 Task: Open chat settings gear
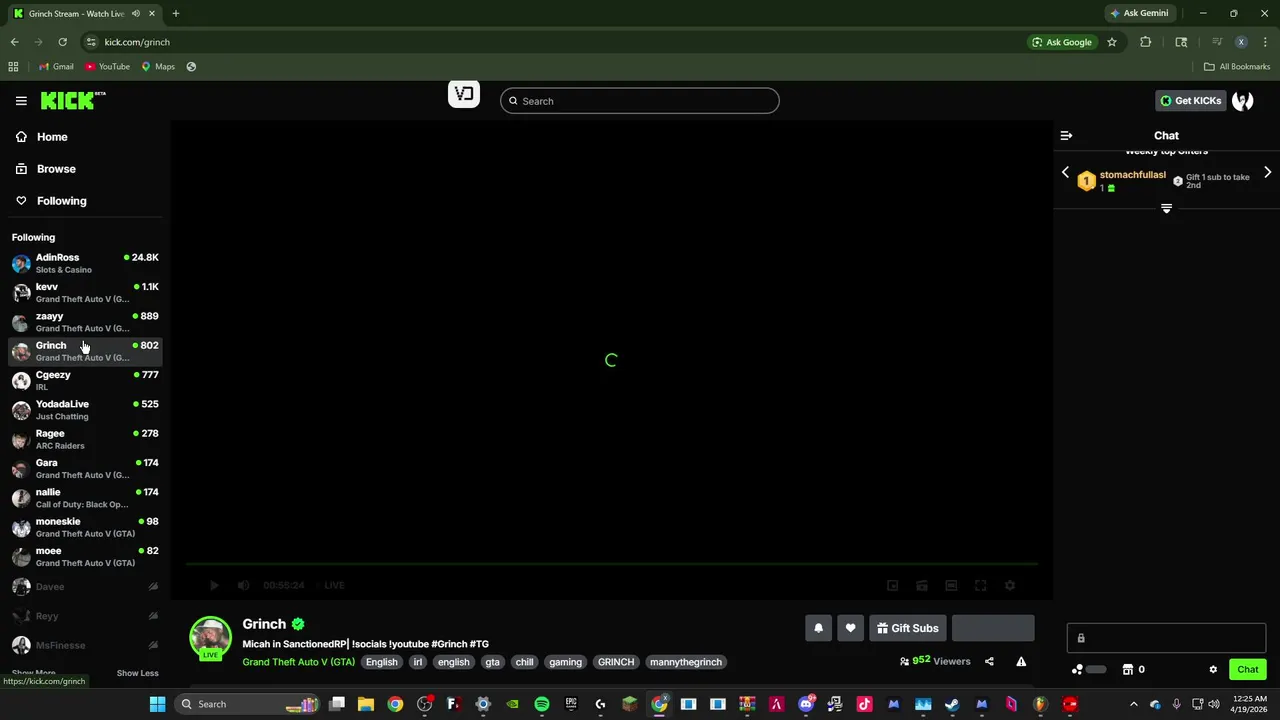point(1213,670)
